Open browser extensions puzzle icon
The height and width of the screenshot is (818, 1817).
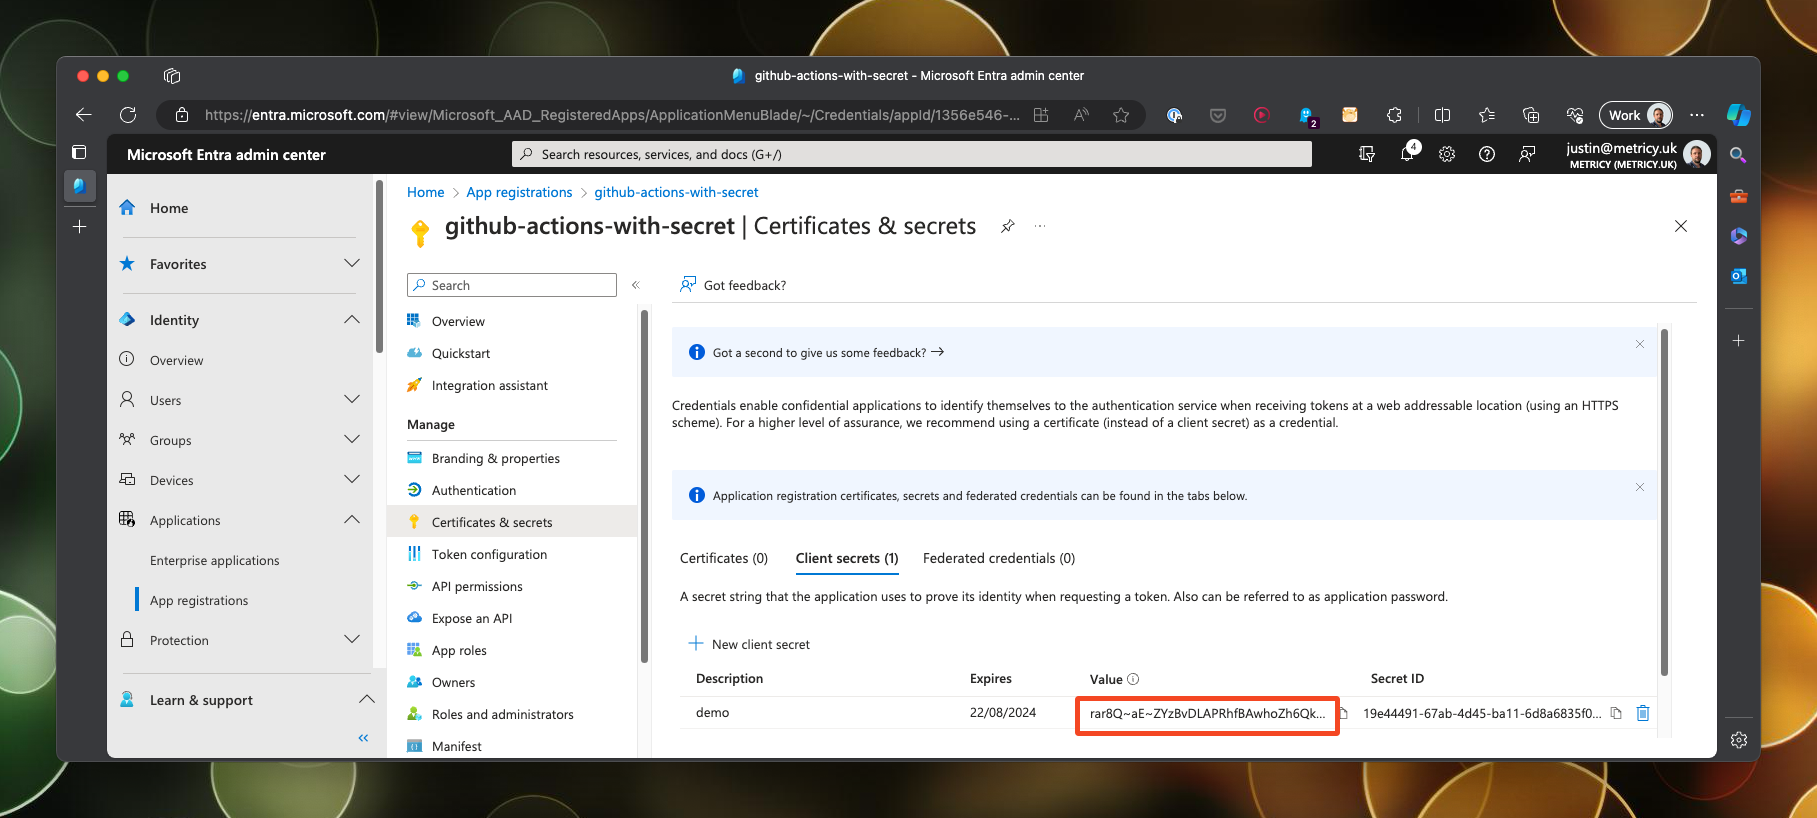coord(1394,115)
